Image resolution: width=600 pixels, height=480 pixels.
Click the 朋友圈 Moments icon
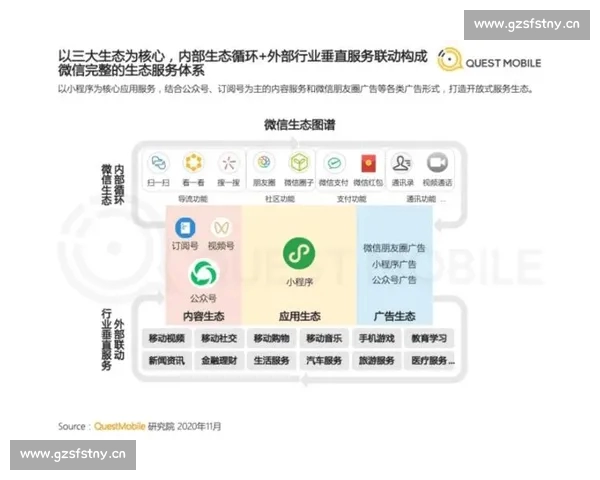[x=264, y=163]
